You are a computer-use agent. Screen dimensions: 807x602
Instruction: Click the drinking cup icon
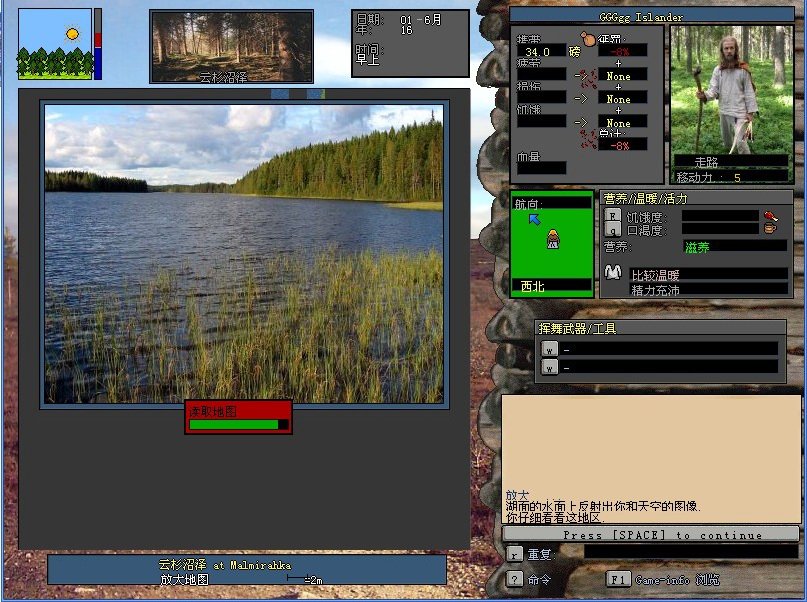tap(770, 228)
